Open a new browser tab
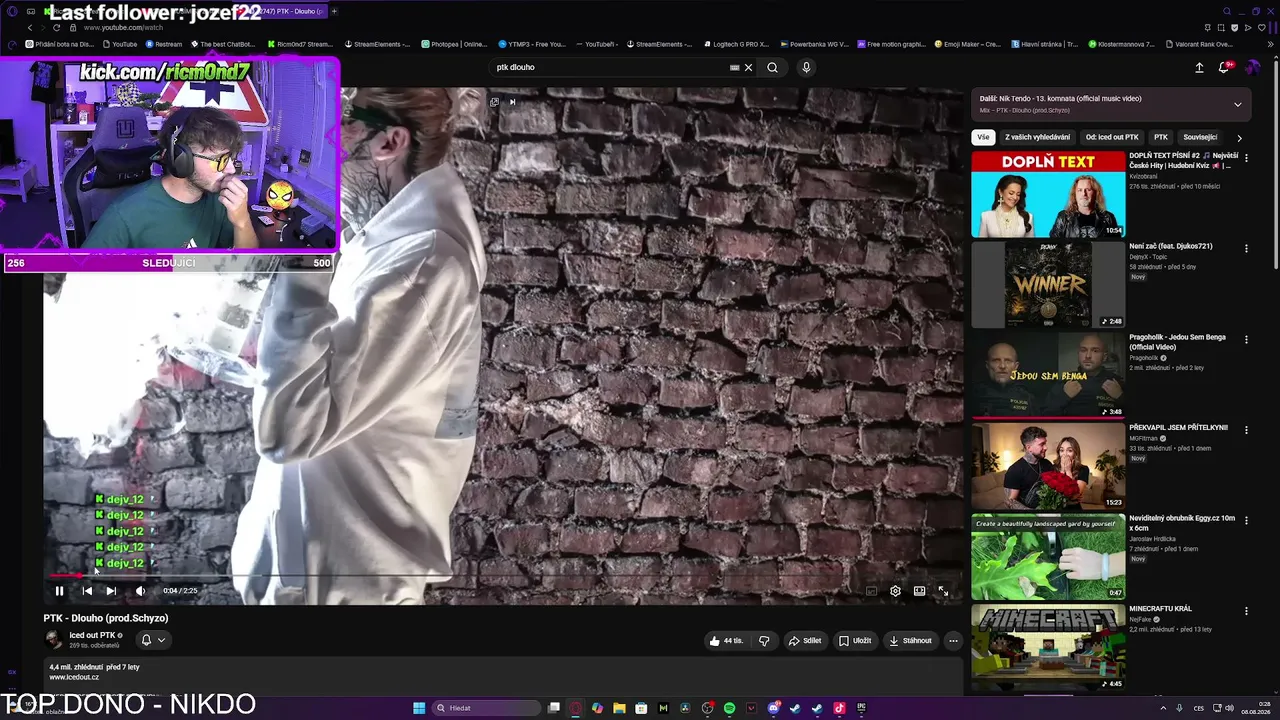The width and height of the screenshot is (1280, 720). click(334, 11)
